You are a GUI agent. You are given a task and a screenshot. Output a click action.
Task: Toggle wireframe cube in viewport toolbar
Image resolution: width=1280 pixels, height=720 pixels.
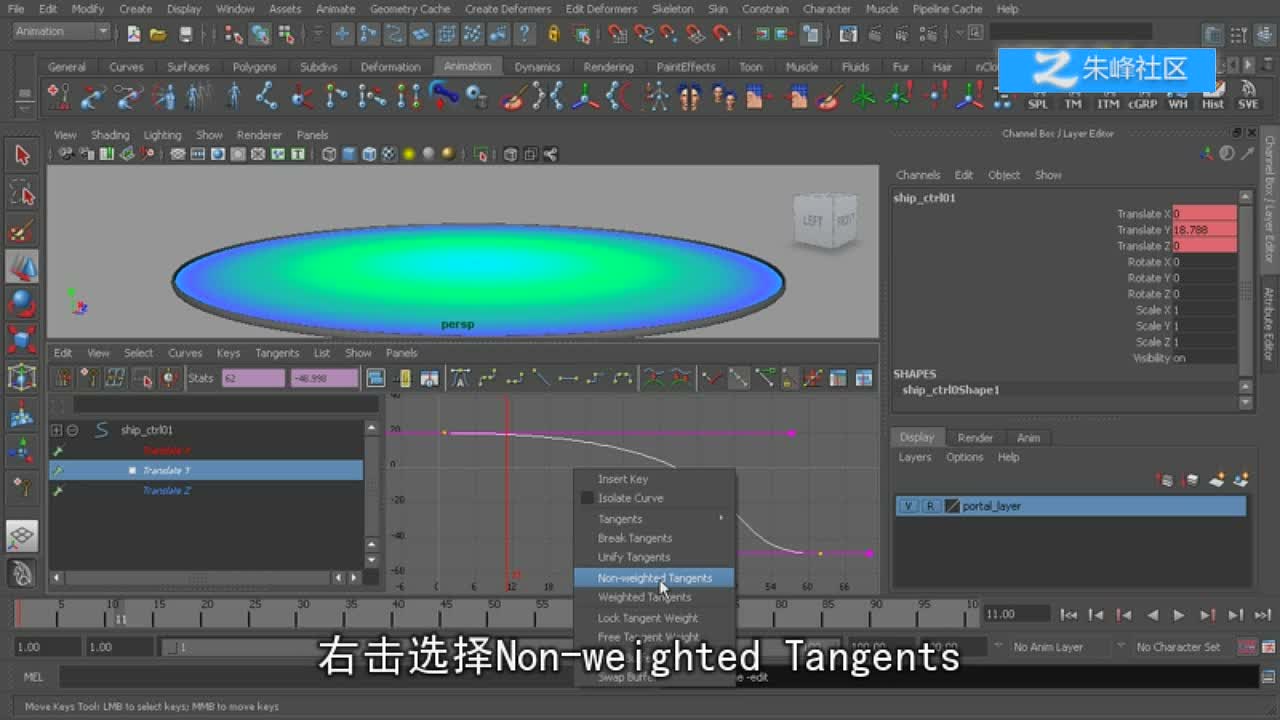click(329, 154)
